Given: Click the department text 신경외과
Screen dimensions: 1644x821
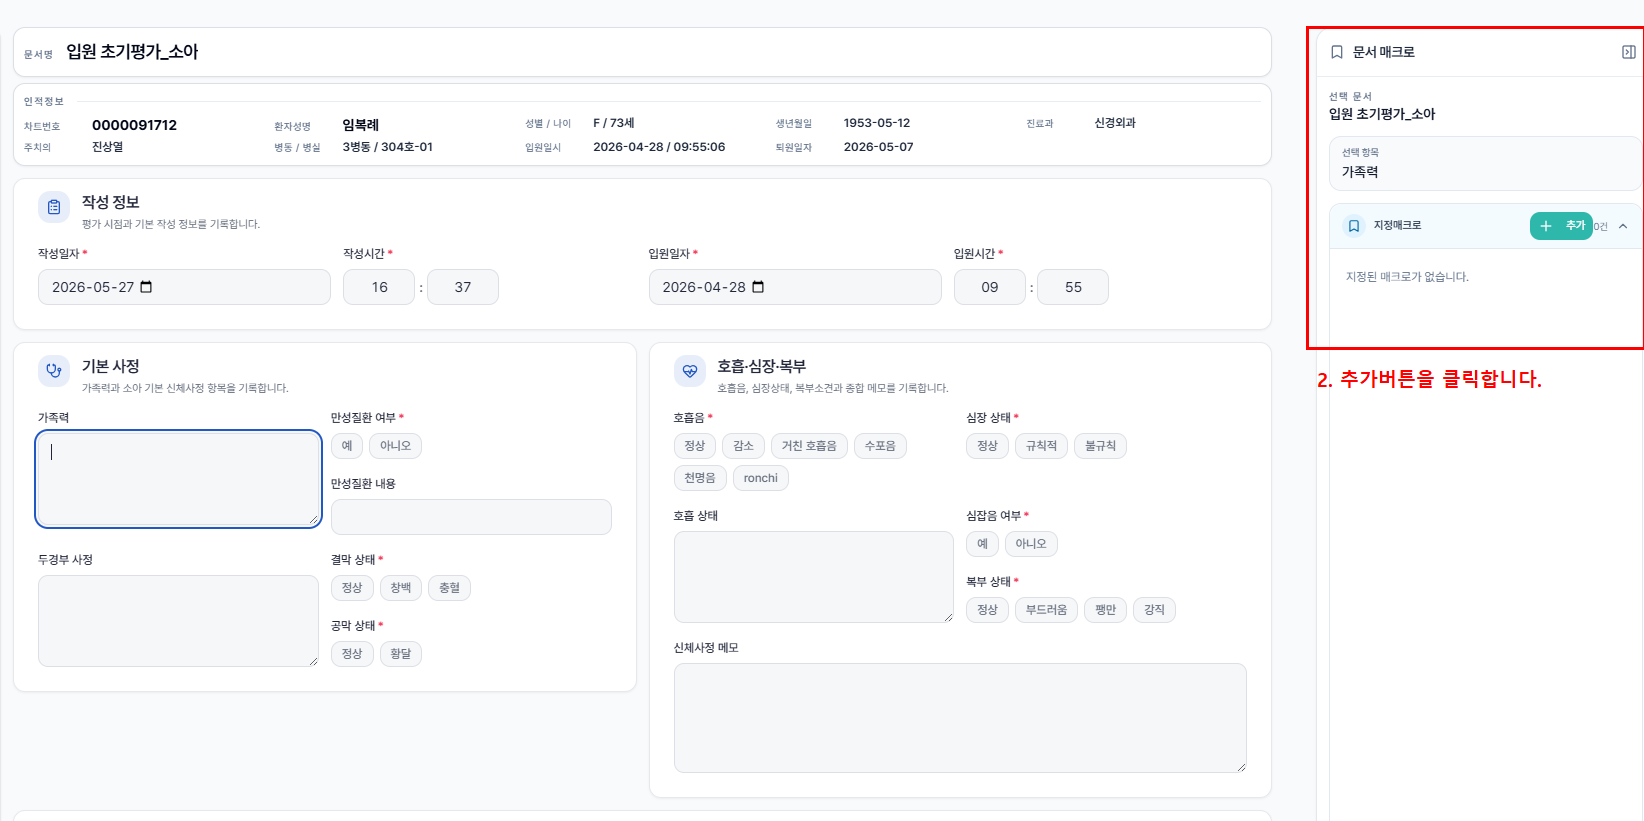Looking at the screenshot, I should [x=1115, y=123].
